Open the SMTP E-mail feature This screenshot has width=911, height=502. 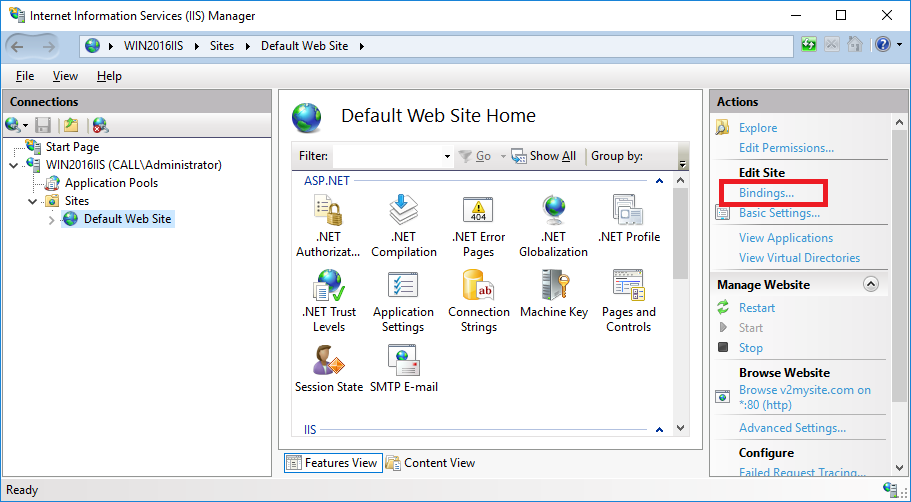click(x=404, y=368)
